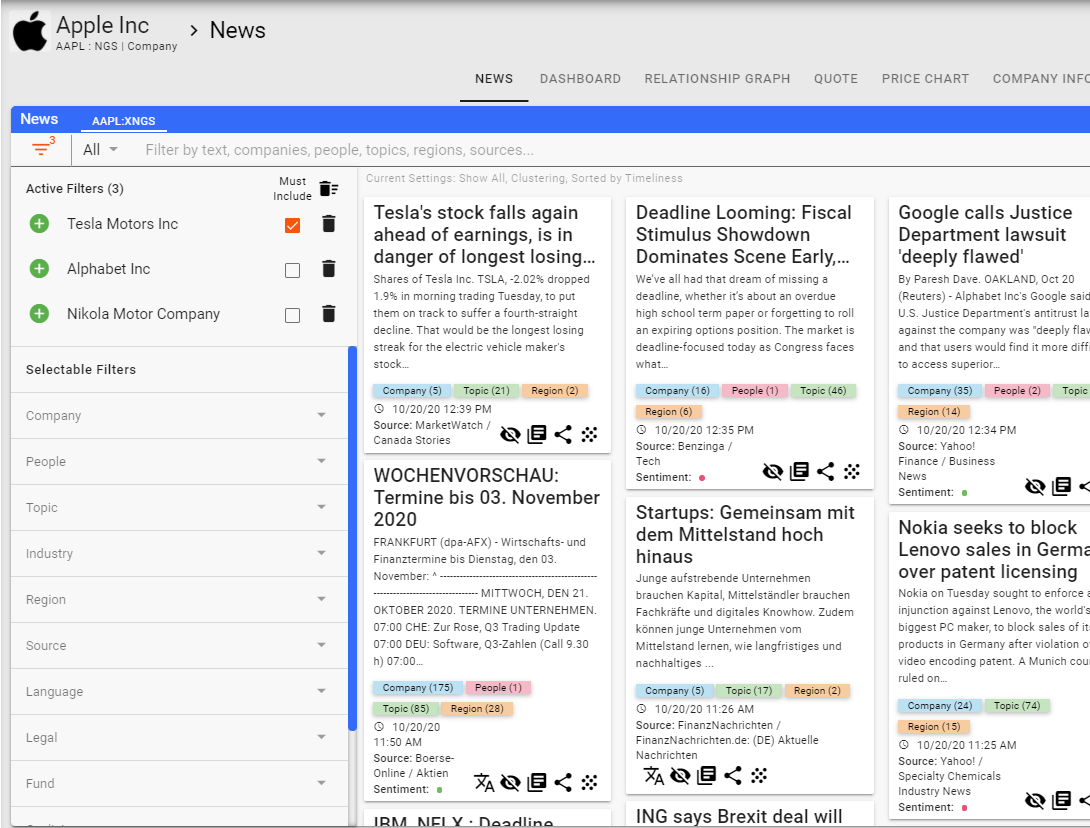The image size is (1090, 828).
Task: Hide the Startups Gemeinsam article
Action: pos(680,775)
